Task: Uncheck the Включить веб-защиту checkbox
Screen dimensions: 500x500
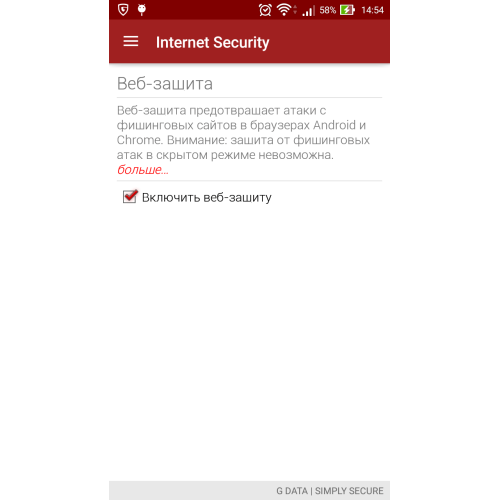Action: point(130,197)
